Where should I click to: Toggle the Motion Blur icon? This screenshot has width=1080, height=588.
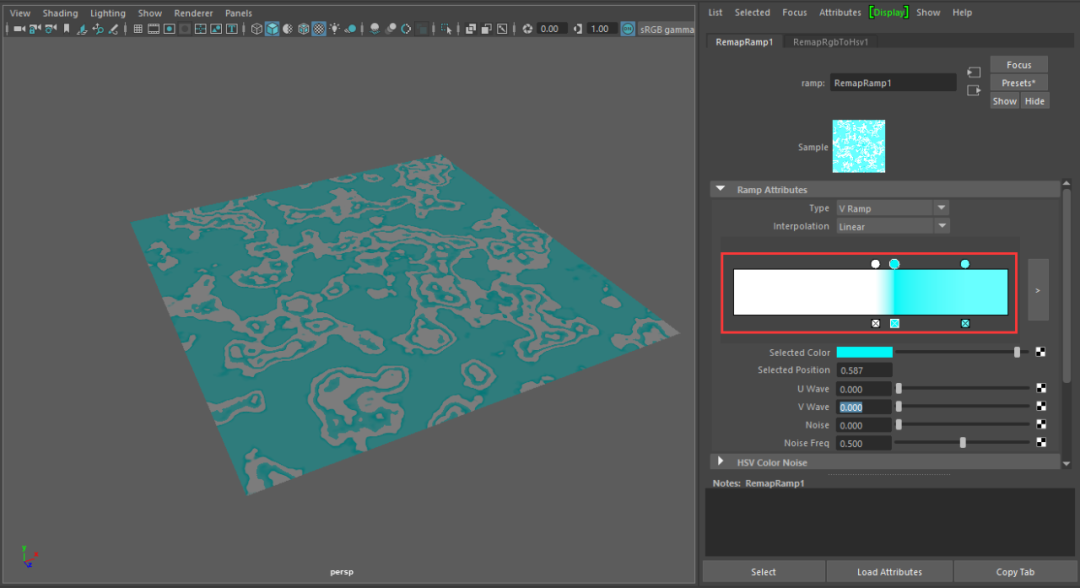tap(391, 29)
